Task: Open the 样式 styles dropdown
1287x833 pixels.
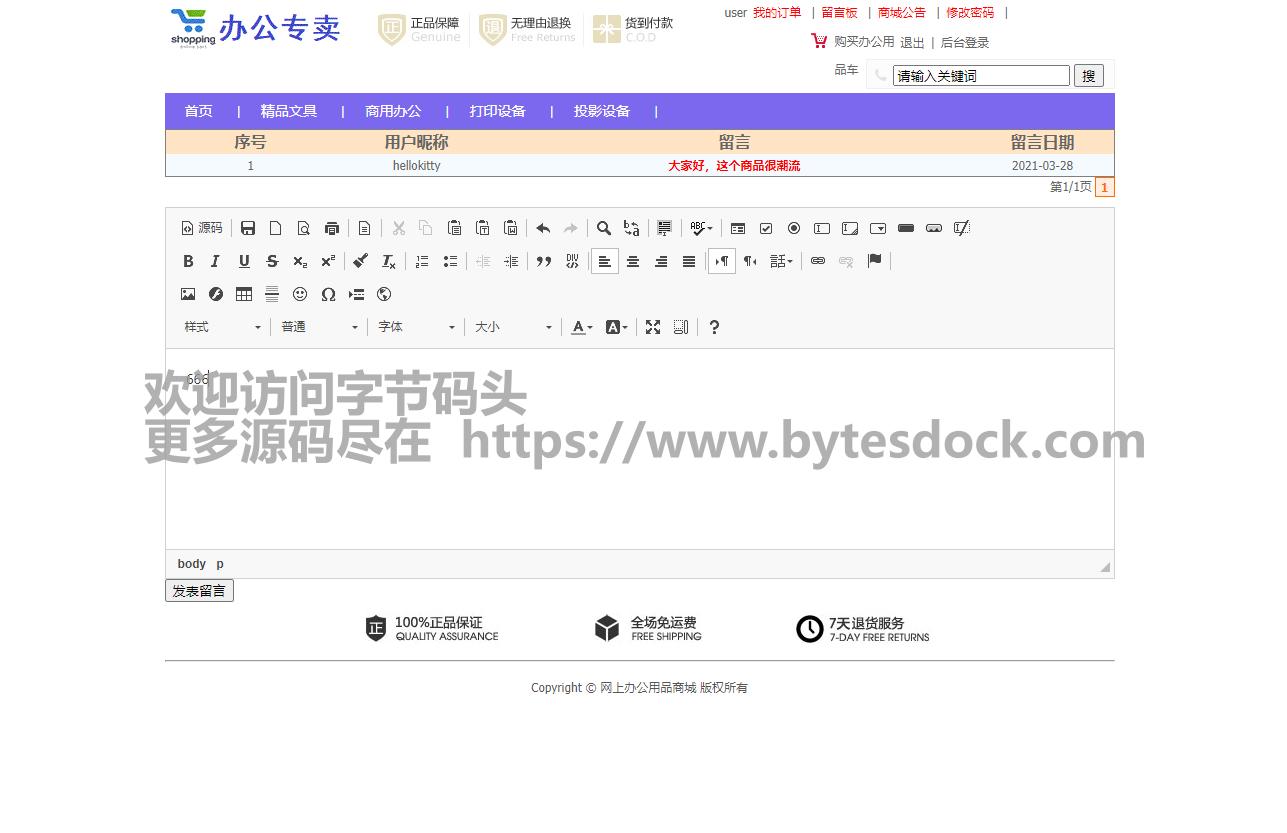Action: point(222,327)
